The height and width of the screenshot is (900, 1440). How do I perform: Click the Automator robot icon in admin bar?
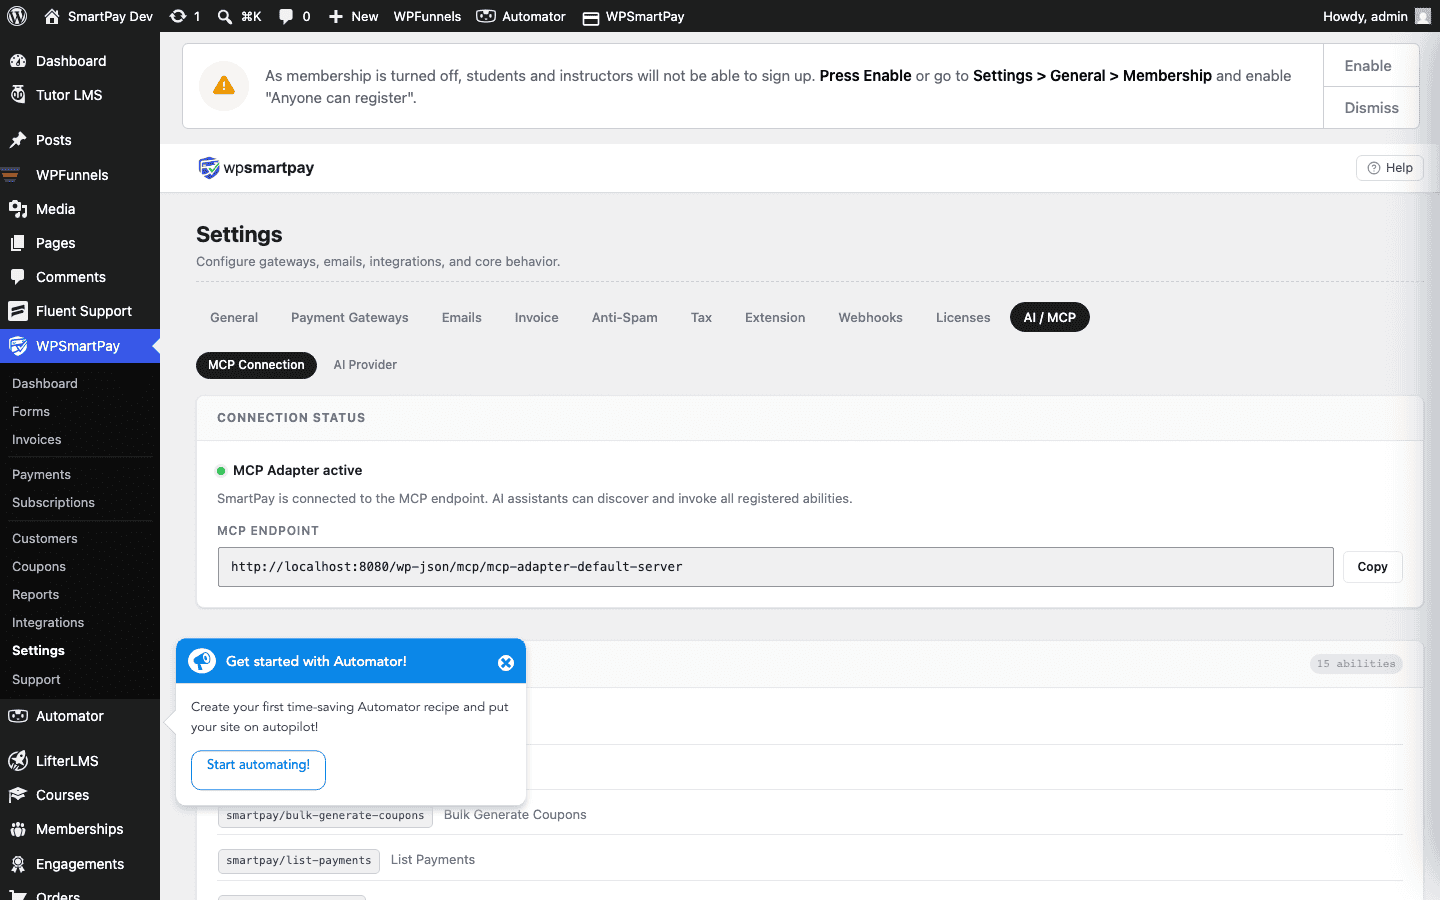click(x=486, y=16)
